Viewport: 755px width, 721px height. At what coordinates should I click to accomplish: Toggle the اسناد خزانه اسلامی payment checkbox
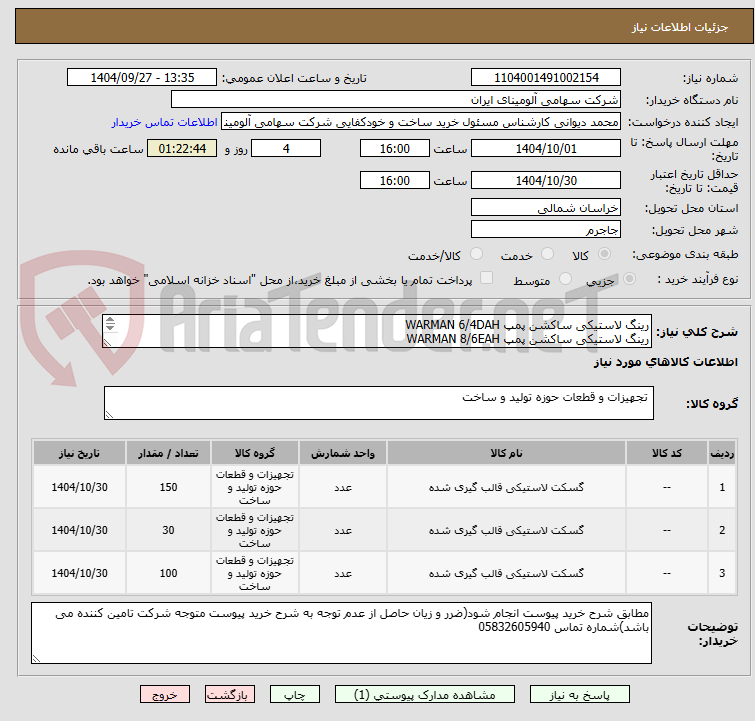486,278
